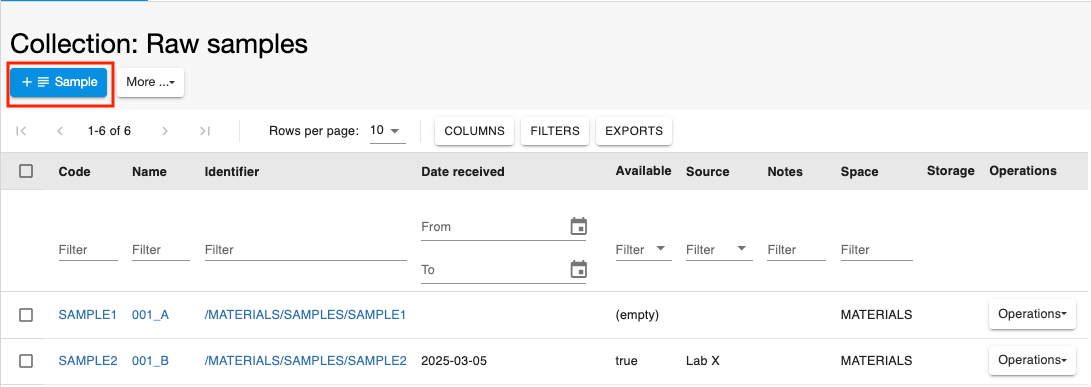Click MATERIALS space cell for SAMPLE1
Screen dimensions: 1091x387
coord(877,315)
